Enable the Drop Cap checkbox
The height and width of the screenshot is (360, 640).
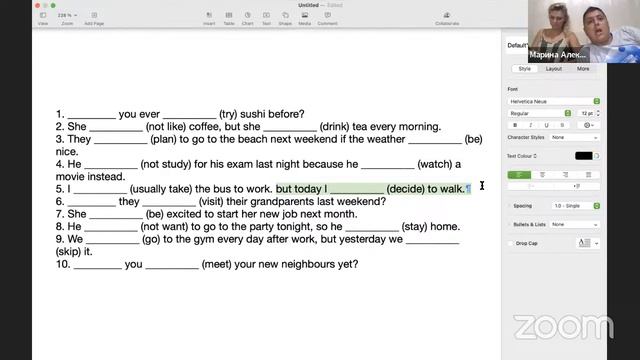(510, 243)
